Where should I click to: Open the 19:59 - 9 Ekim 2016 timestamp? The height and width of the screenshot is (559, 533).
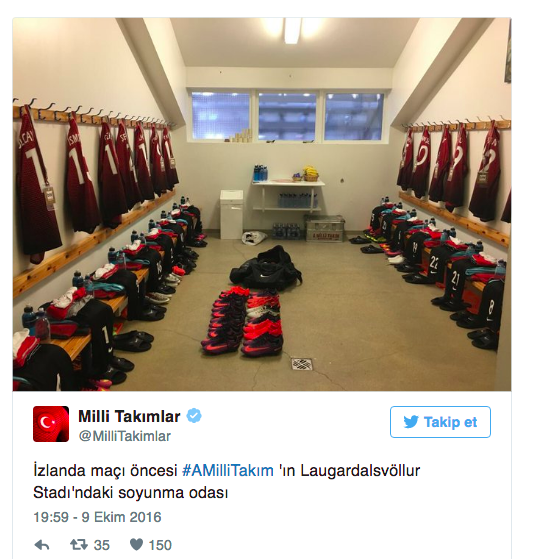[97, 517]
